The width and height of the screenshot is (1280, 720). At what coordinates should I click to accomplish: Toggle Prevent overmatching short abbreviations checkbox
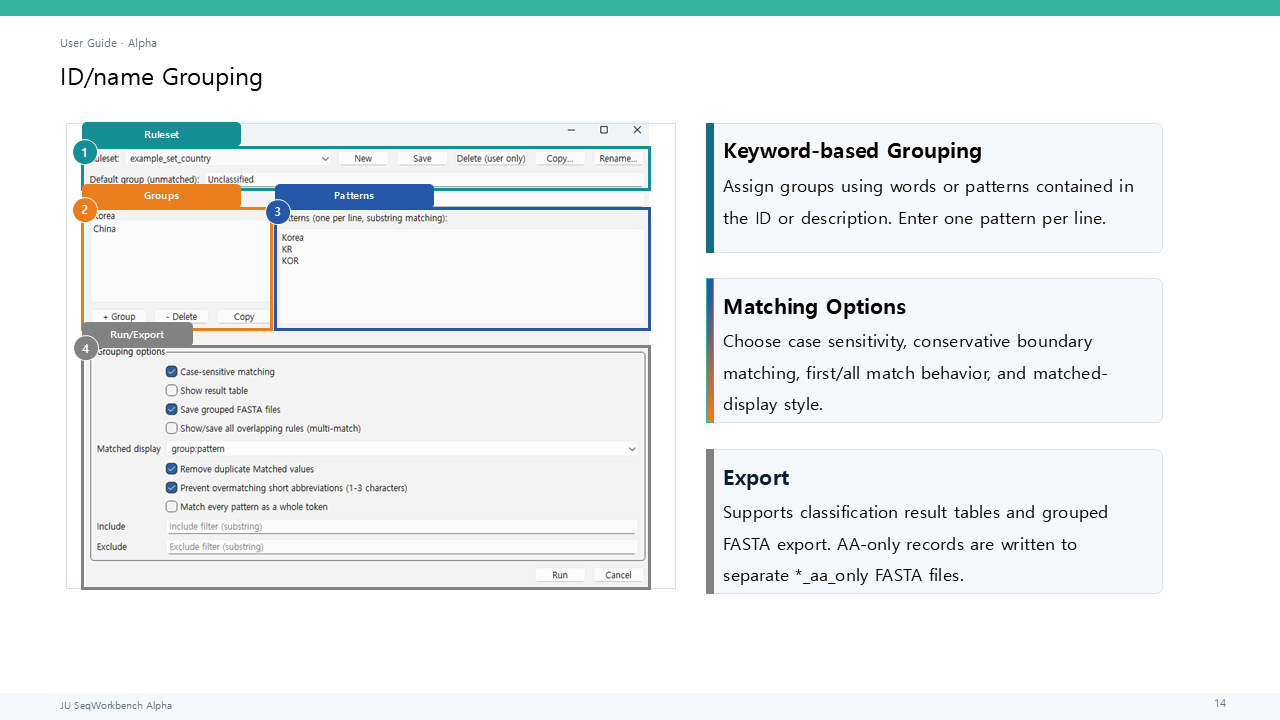[172, 487]
